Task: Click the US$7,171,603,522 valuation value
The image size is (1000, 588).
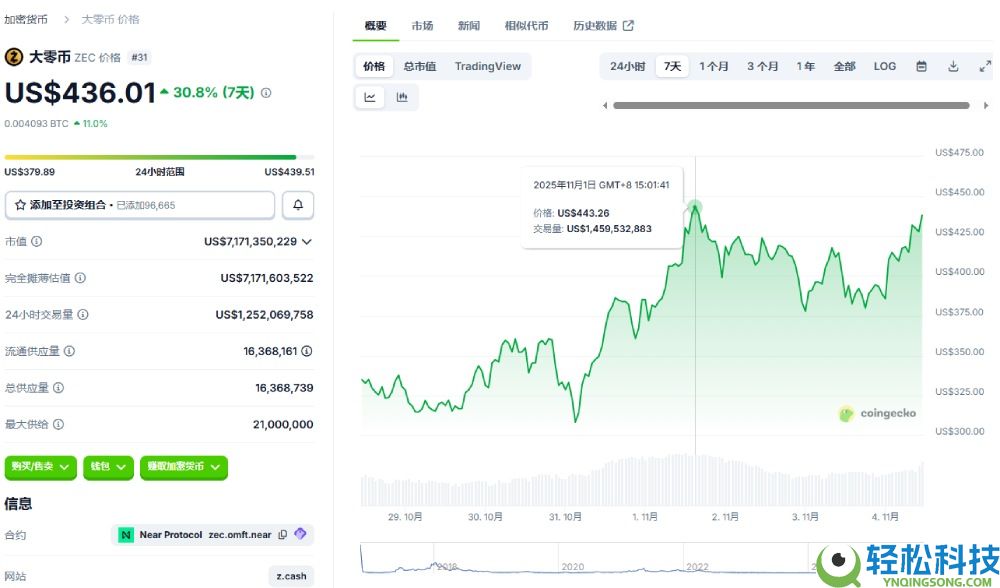Action: click(x=267, y=278)
